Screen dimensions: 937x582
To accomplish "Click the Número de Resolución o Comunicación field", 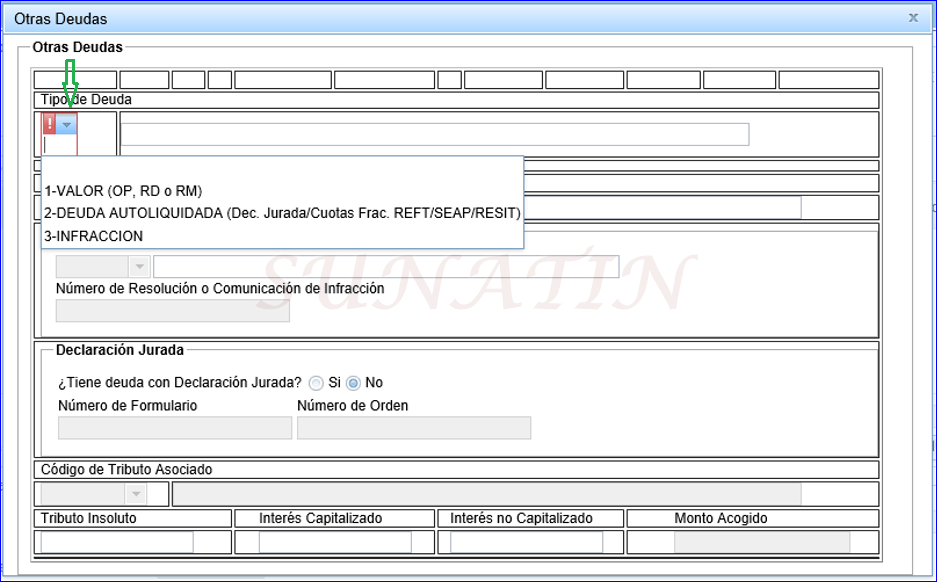I will click(x=171, y=310).
